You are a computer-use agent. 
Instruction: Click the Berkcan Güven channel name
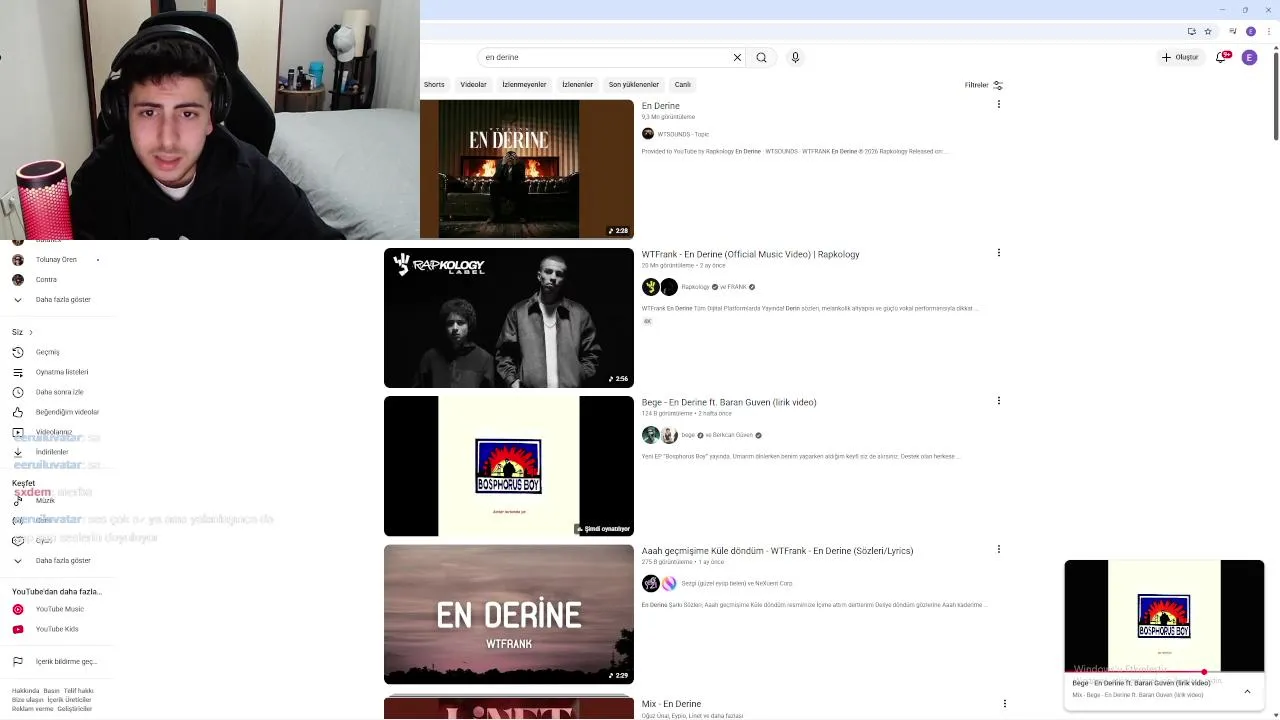click(x=735, y=435)
